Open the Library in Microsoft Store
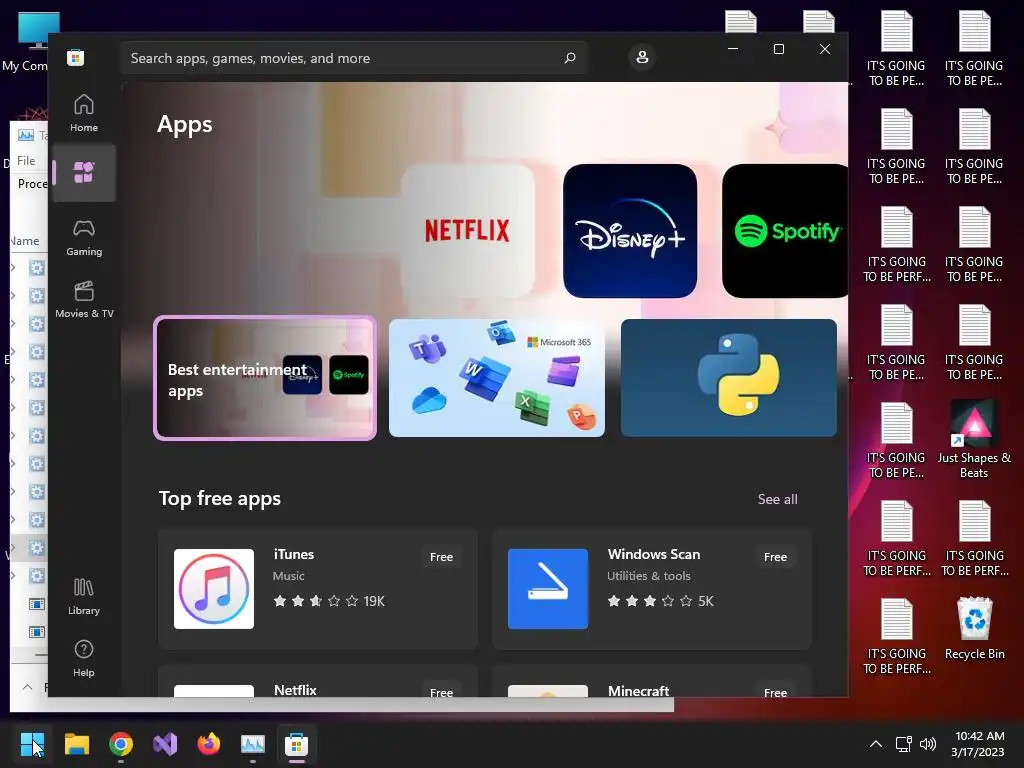This screenshot has width=1024, height=768. [x=84, y=596]
